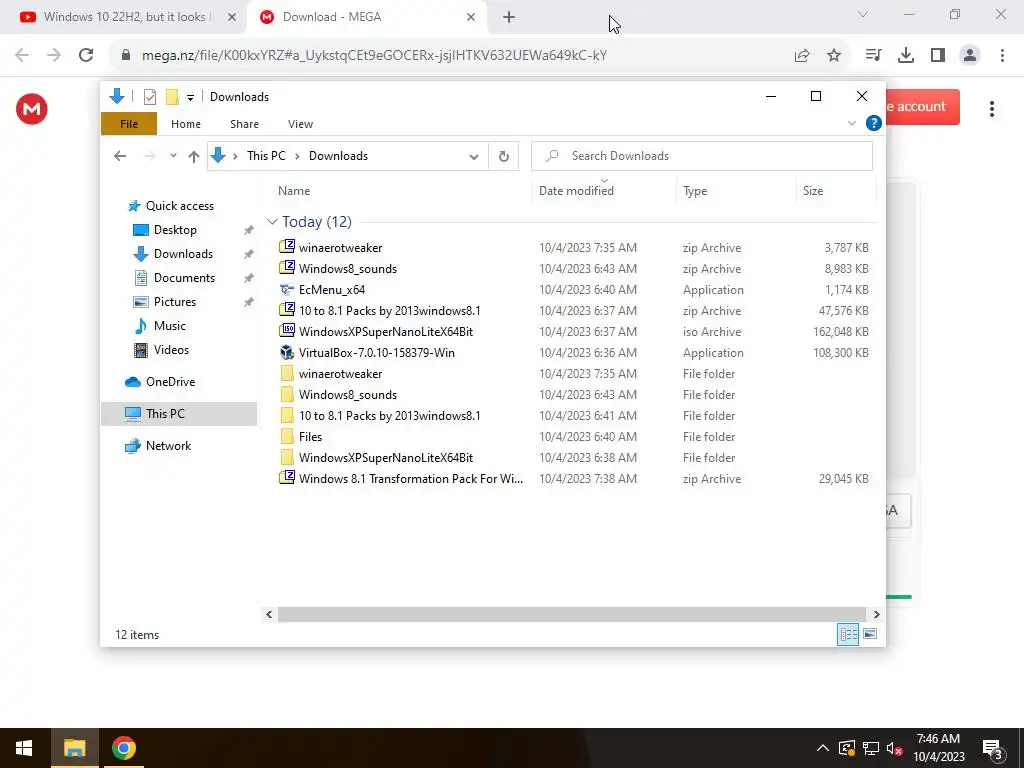The width and height of the screenshot is (1024, 768).
Task: Open Videos in the navigation pane
Action: pos(161,350)
